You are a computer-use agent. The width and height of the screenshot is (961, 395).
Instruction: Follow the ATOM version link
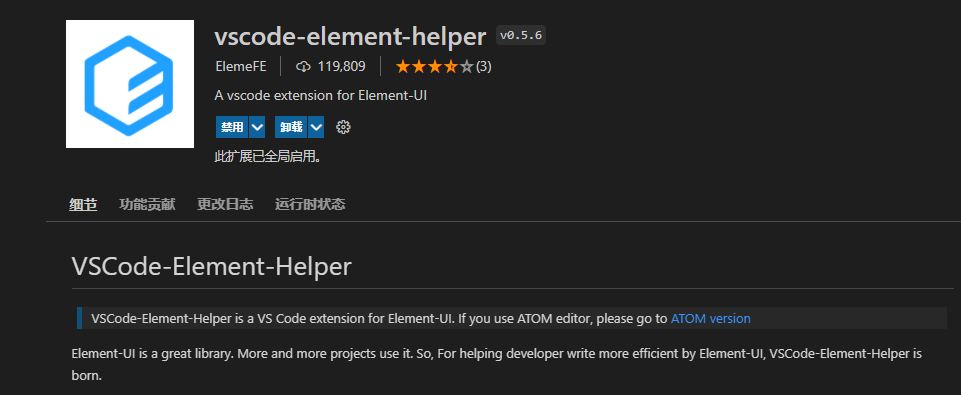tap(710, 318)
